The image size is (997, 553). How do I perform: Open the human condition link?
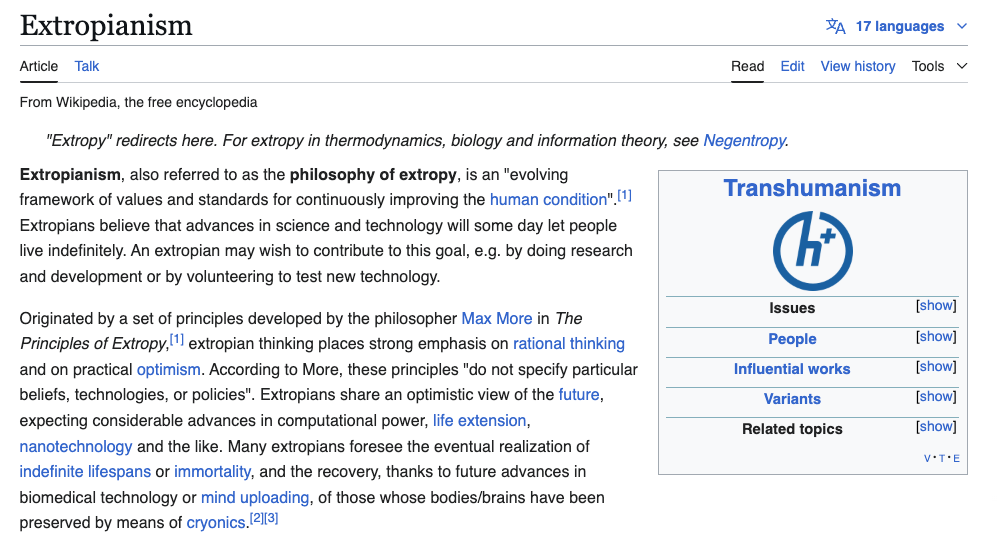(548, 200)
